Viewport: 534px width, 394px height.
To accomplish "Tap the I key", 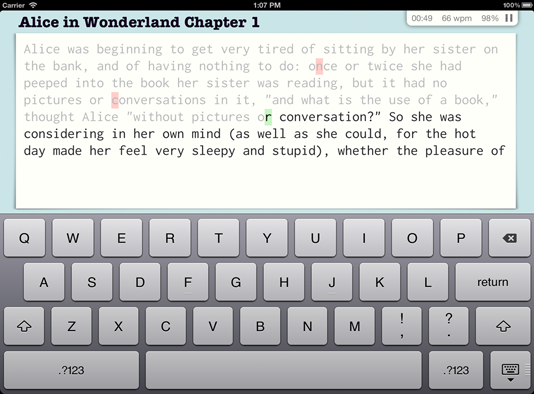I will click(x=364, y=238).
